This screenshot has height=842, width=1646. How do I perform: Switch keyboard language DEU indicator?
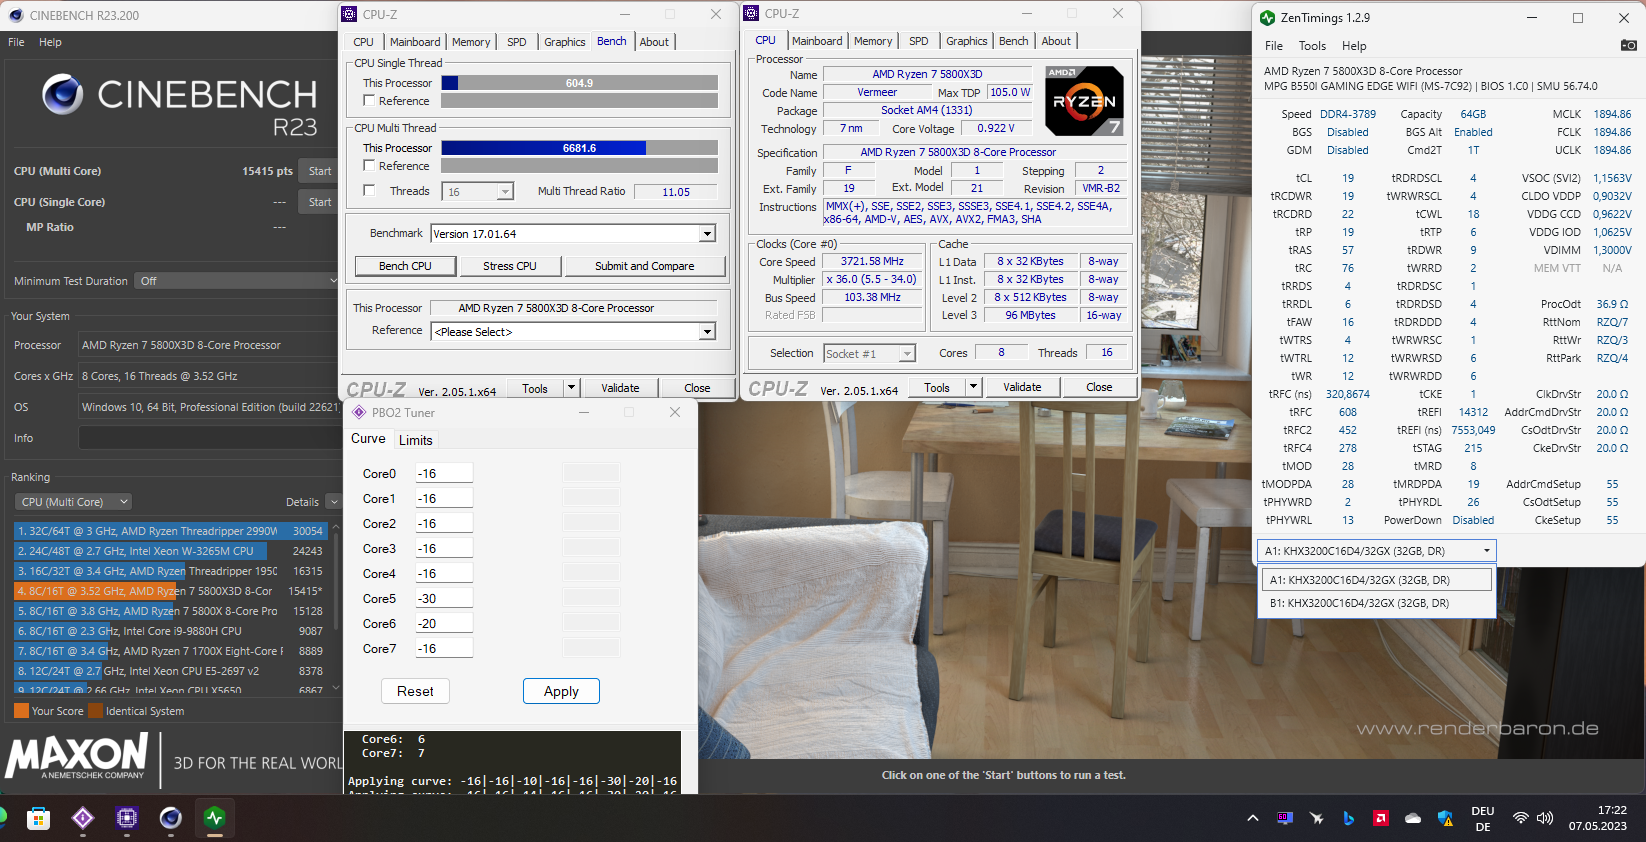[1483, 819]
